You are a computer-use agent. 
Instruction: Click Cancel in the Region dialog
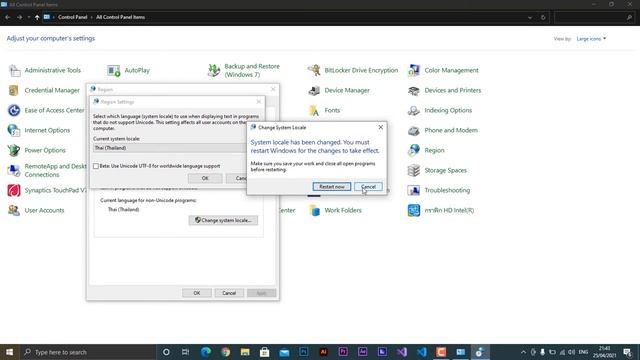point(229,293)
